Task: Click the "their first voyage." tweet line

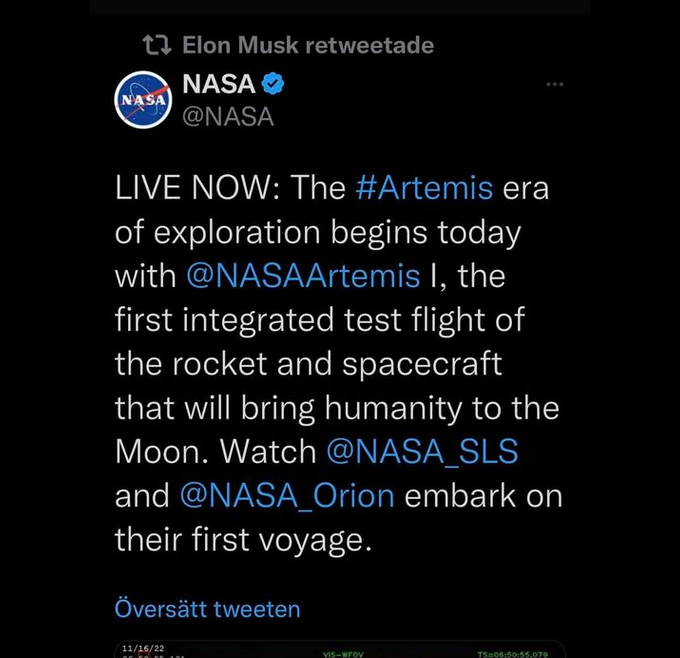Action: (243, 540)
